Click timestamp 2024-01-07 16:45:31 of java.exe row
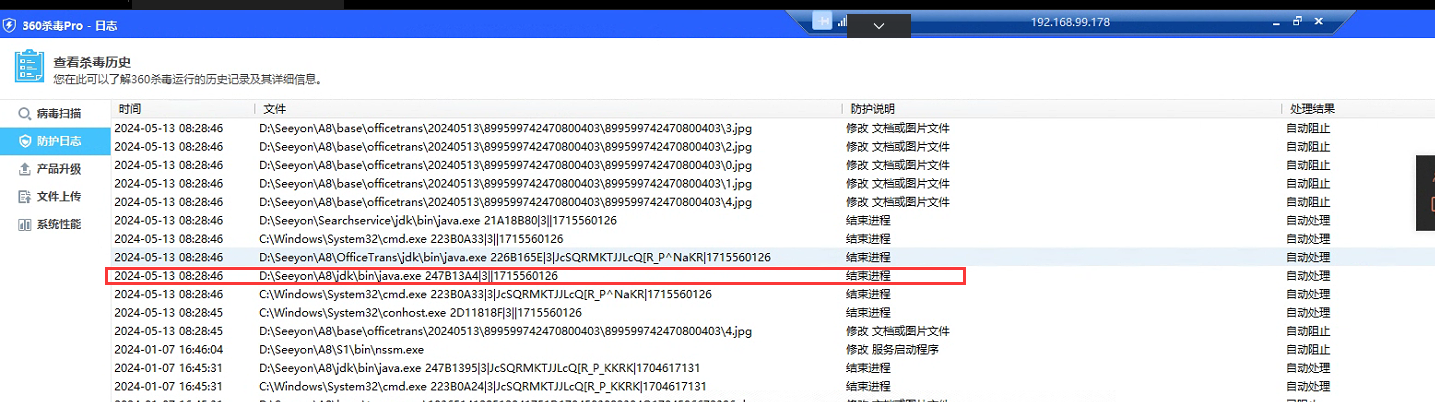The image size is (1436, 402). click(169, 368)
